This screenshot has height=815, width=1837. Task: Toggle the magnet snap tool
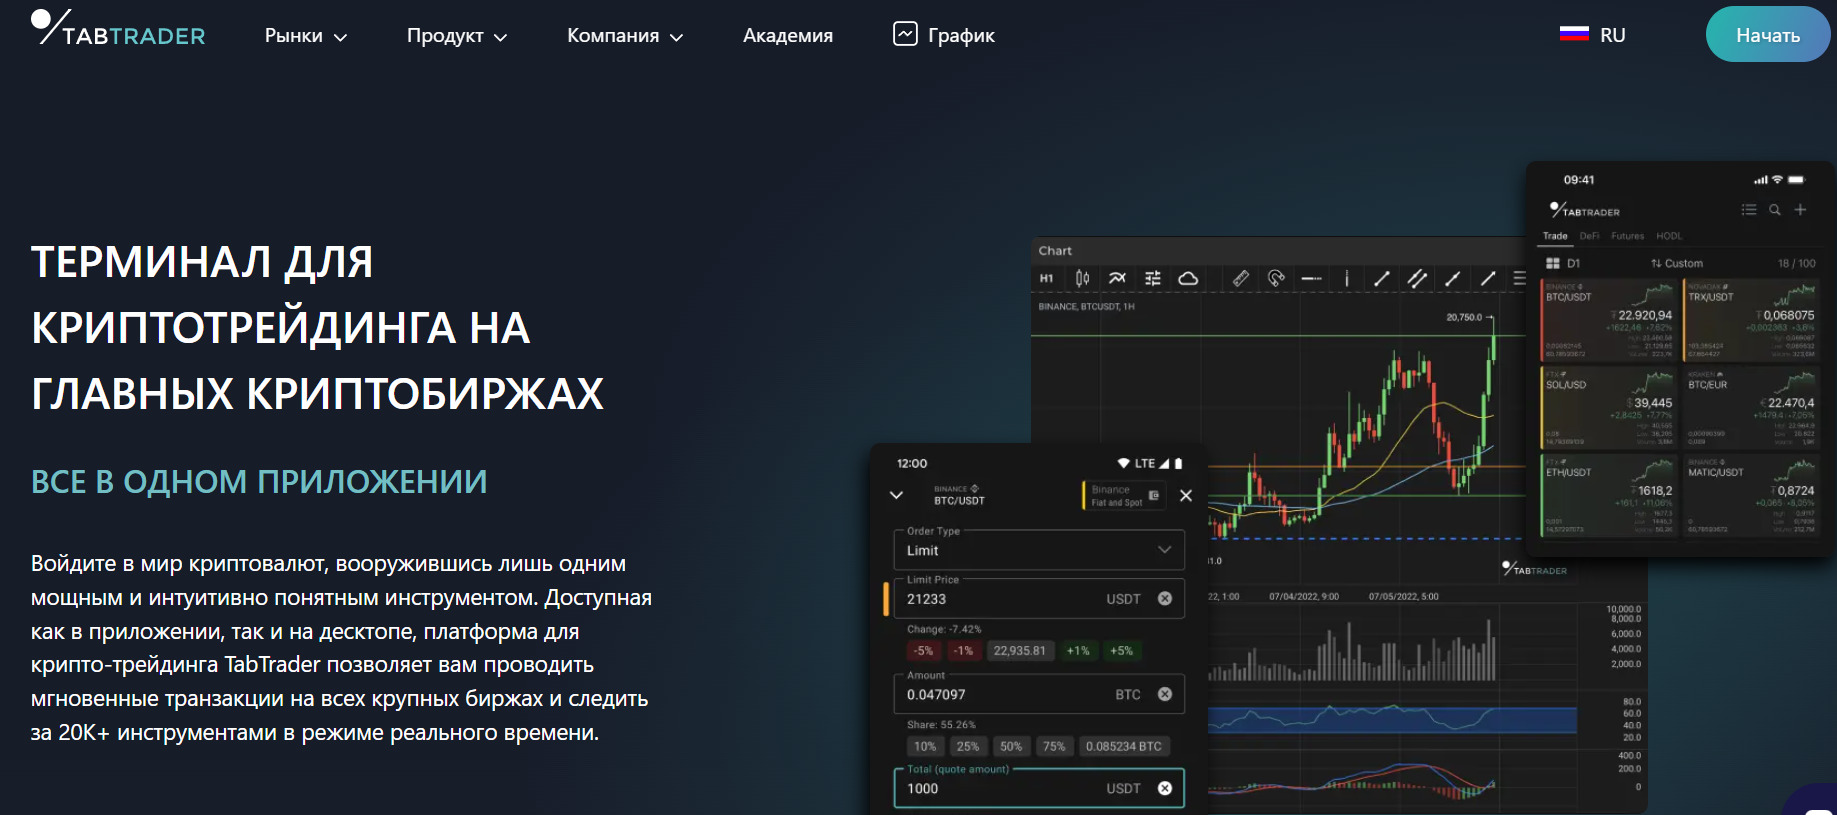1276,279
